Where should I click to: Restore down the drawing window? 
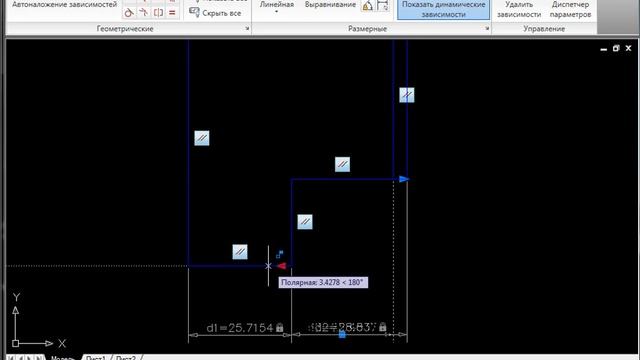(616, 48)
